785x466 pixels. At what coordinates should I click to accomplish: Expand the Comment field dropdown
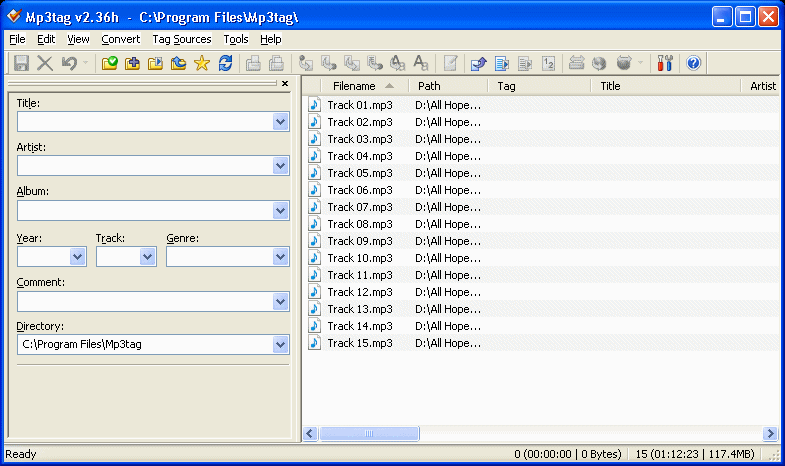tap(281, 302)
